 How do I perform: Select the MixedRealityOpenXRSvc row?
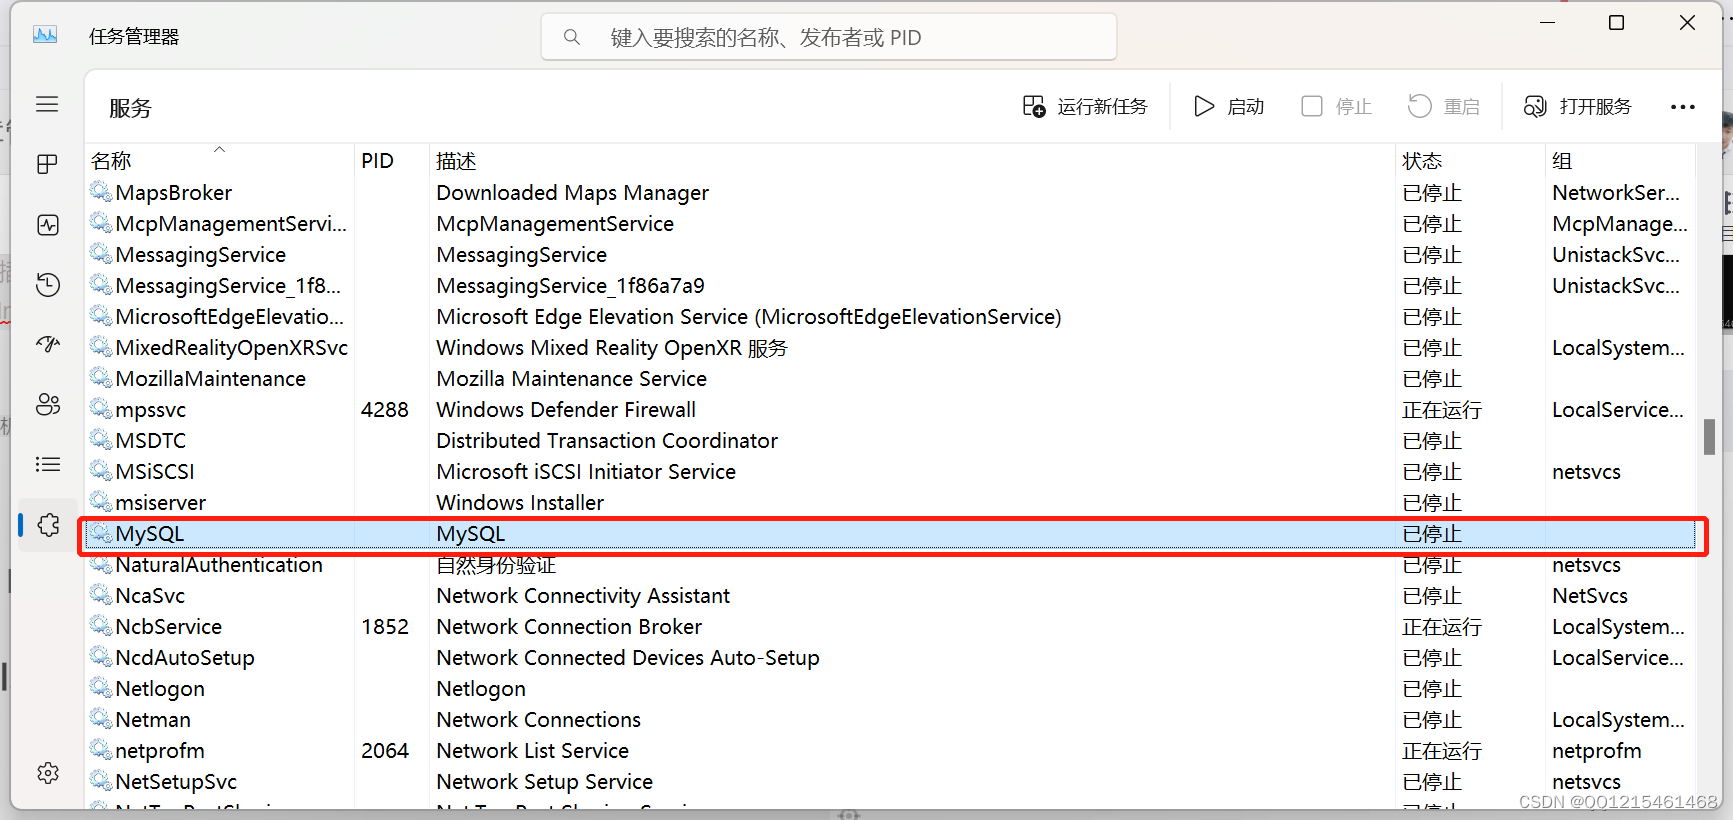point(890,348)
